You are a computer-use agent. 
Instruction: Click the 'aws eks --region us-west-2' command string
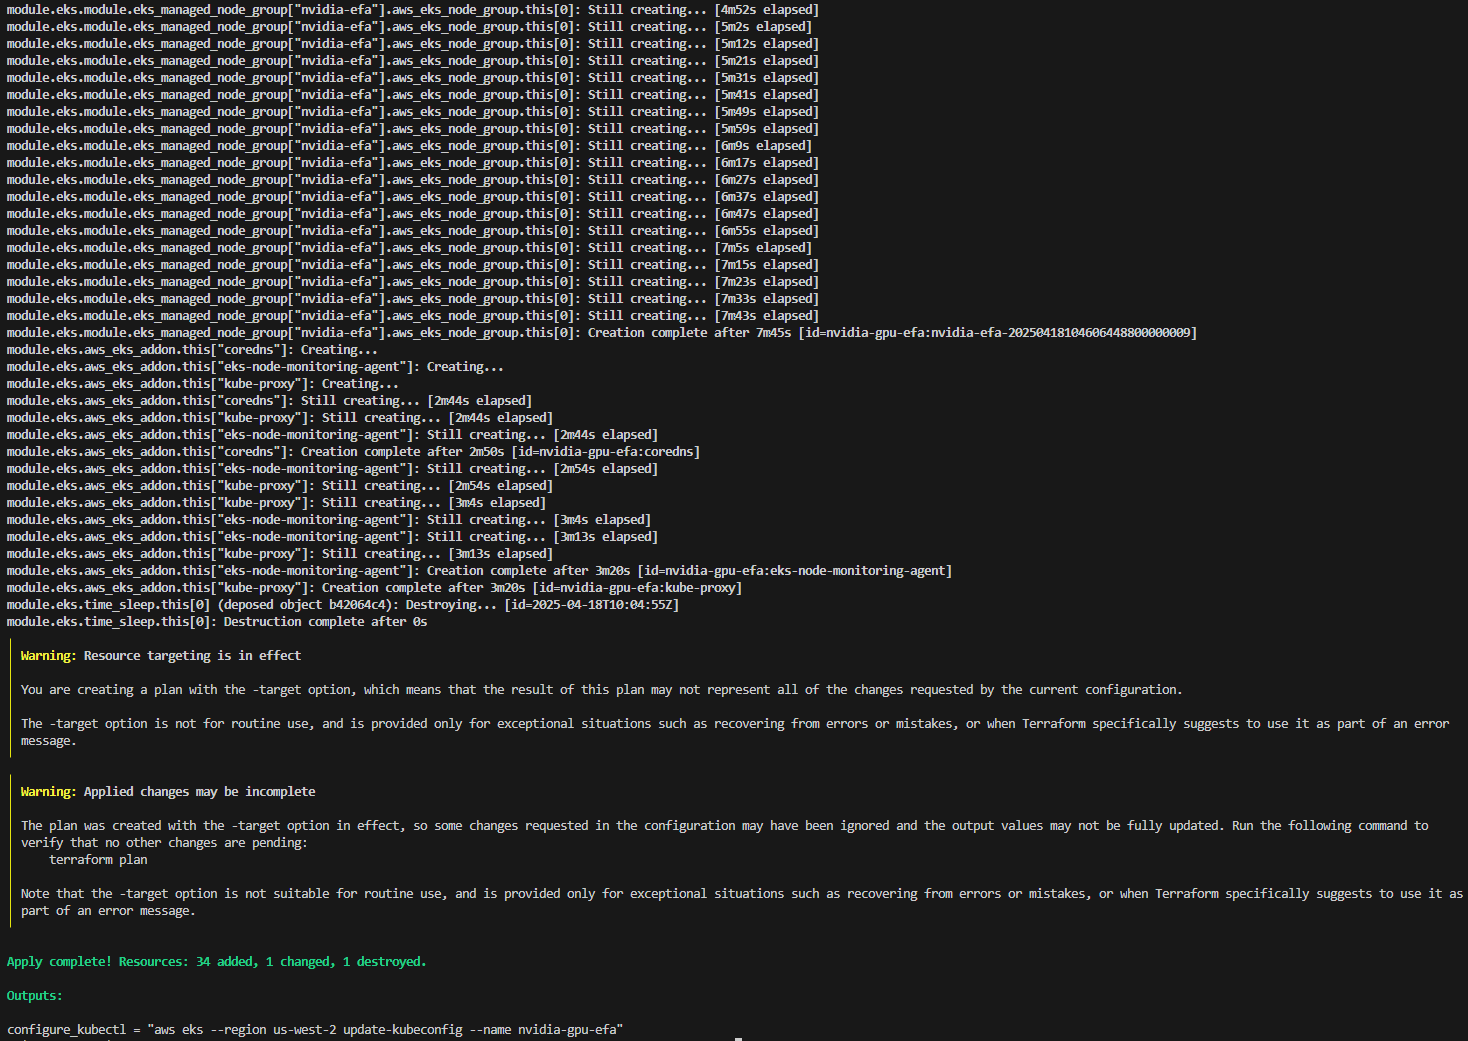pos(385,1030)
